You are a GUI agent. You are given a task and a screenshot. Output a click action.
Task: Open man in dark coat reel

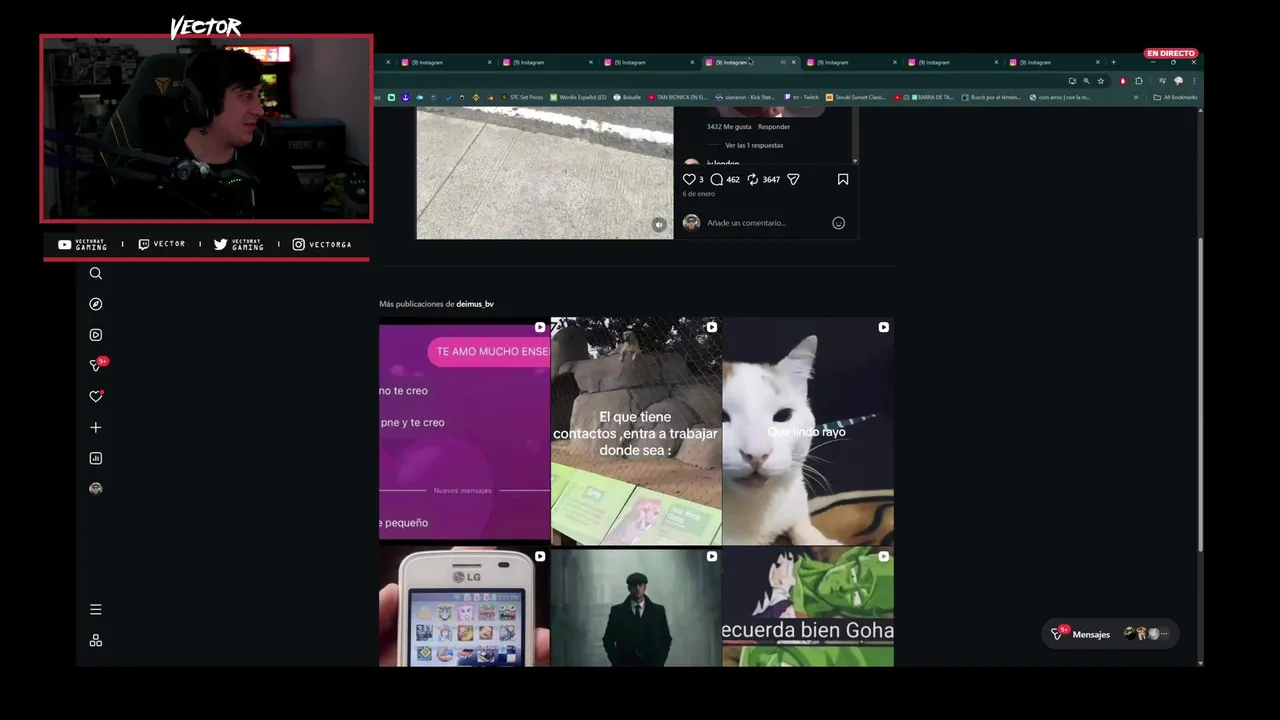636,607
